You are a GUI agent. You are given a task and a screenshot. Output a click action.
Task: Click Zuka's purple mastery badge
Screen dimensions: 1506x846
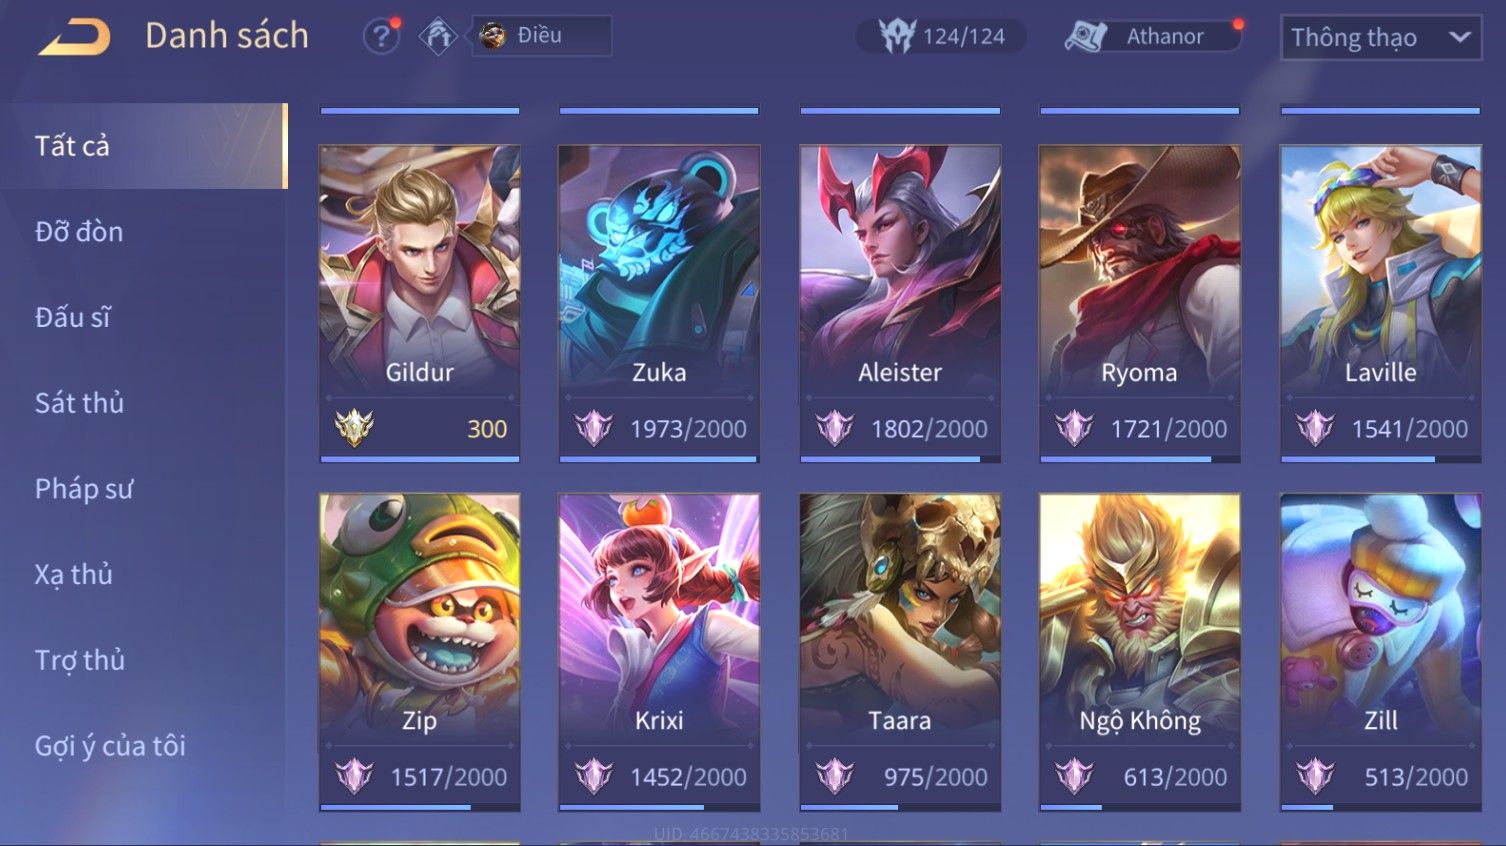[x=593, y=428]
